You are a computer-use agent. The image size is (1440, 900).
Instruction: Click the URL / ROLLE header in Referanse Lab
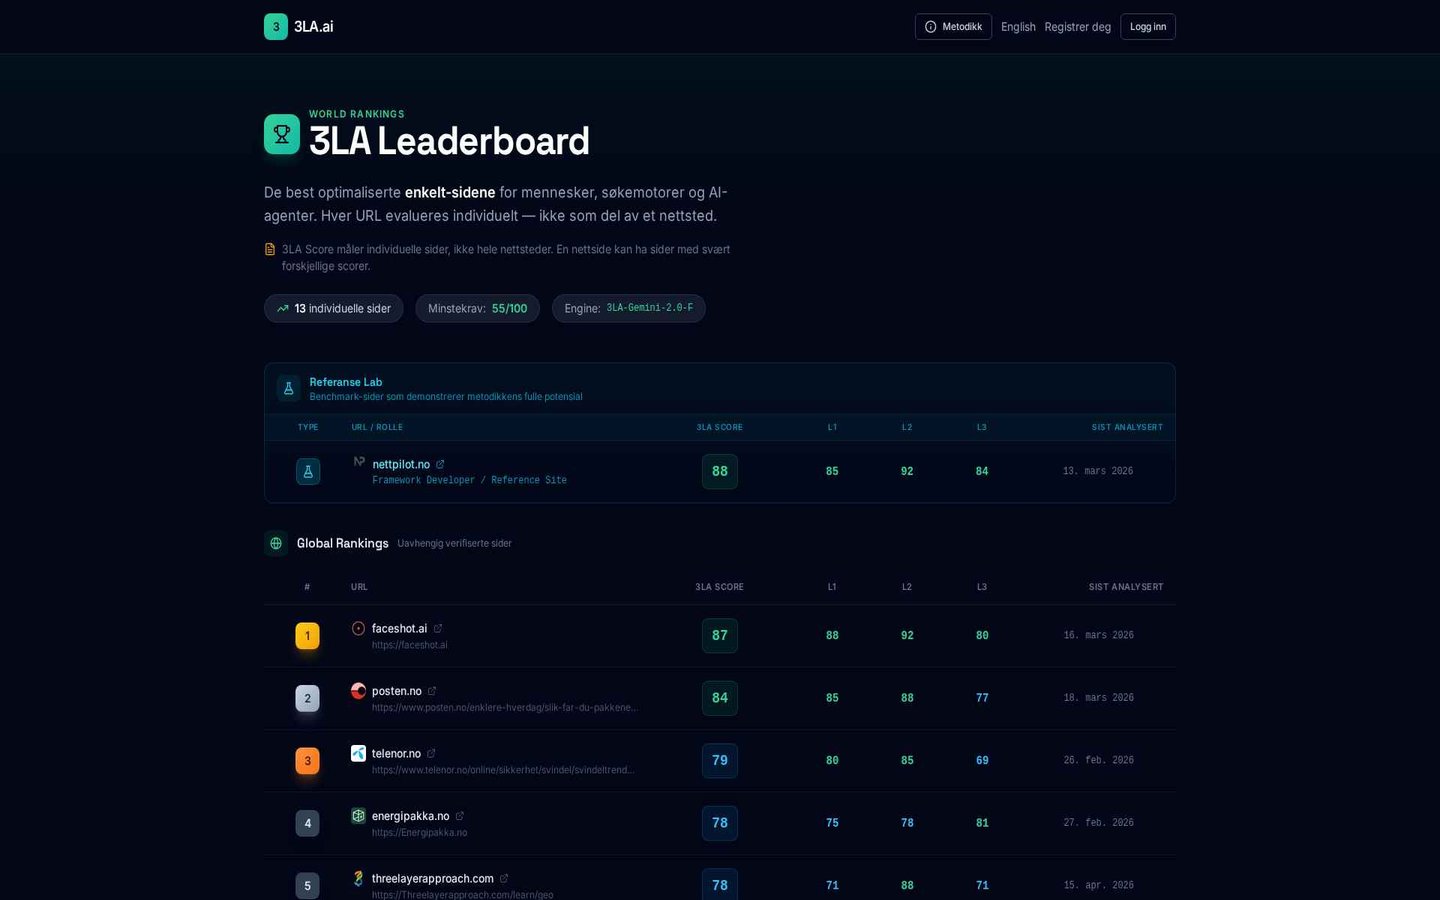[x=377, y=427]
